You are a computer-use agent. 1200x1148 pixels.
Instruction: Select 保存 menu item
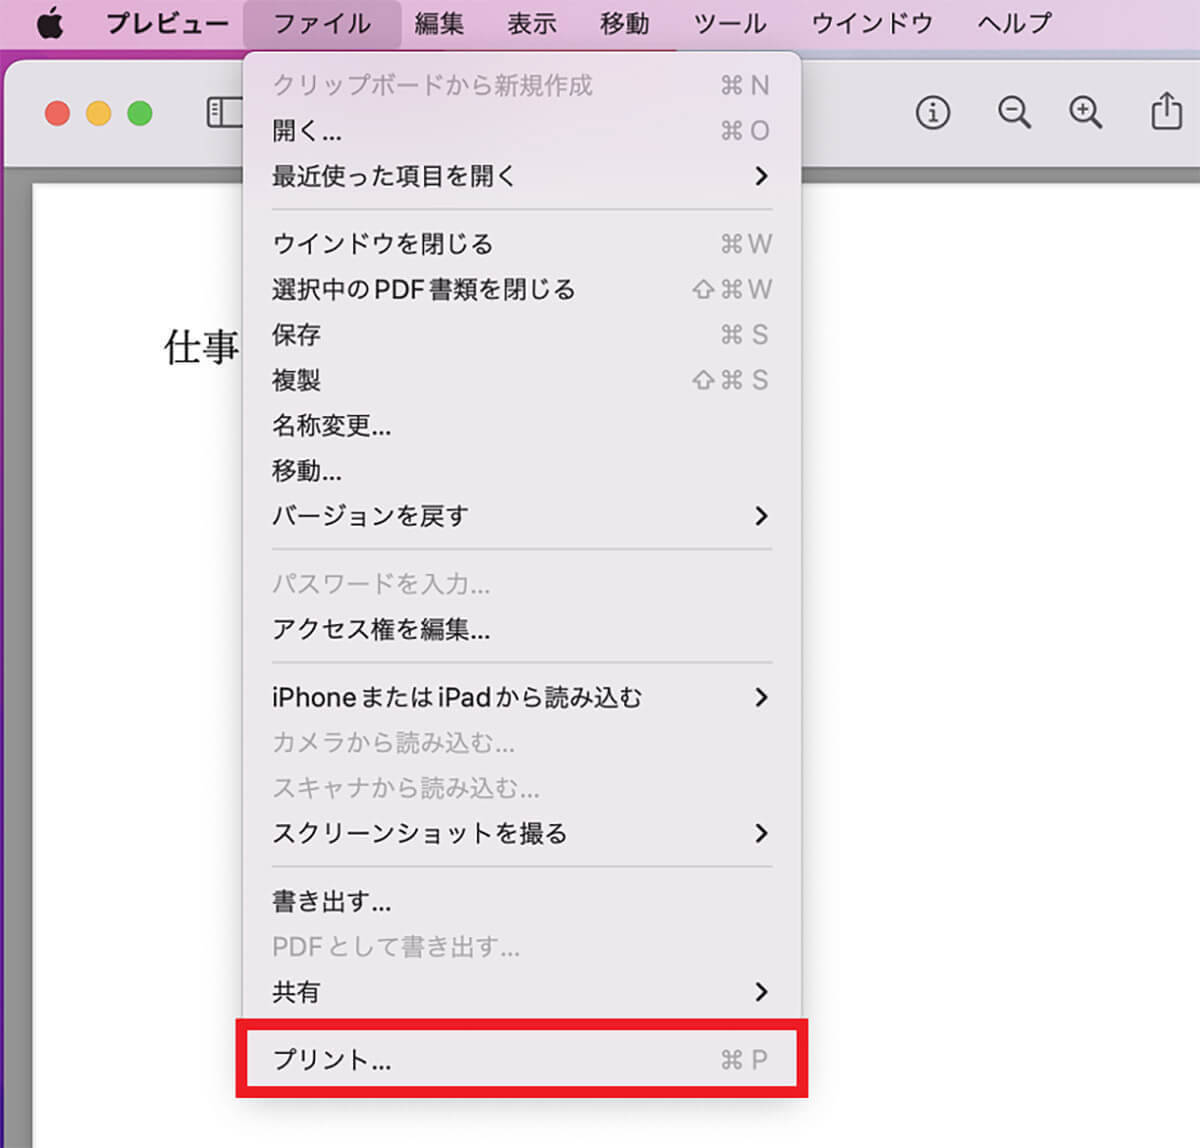coord(297,335)
